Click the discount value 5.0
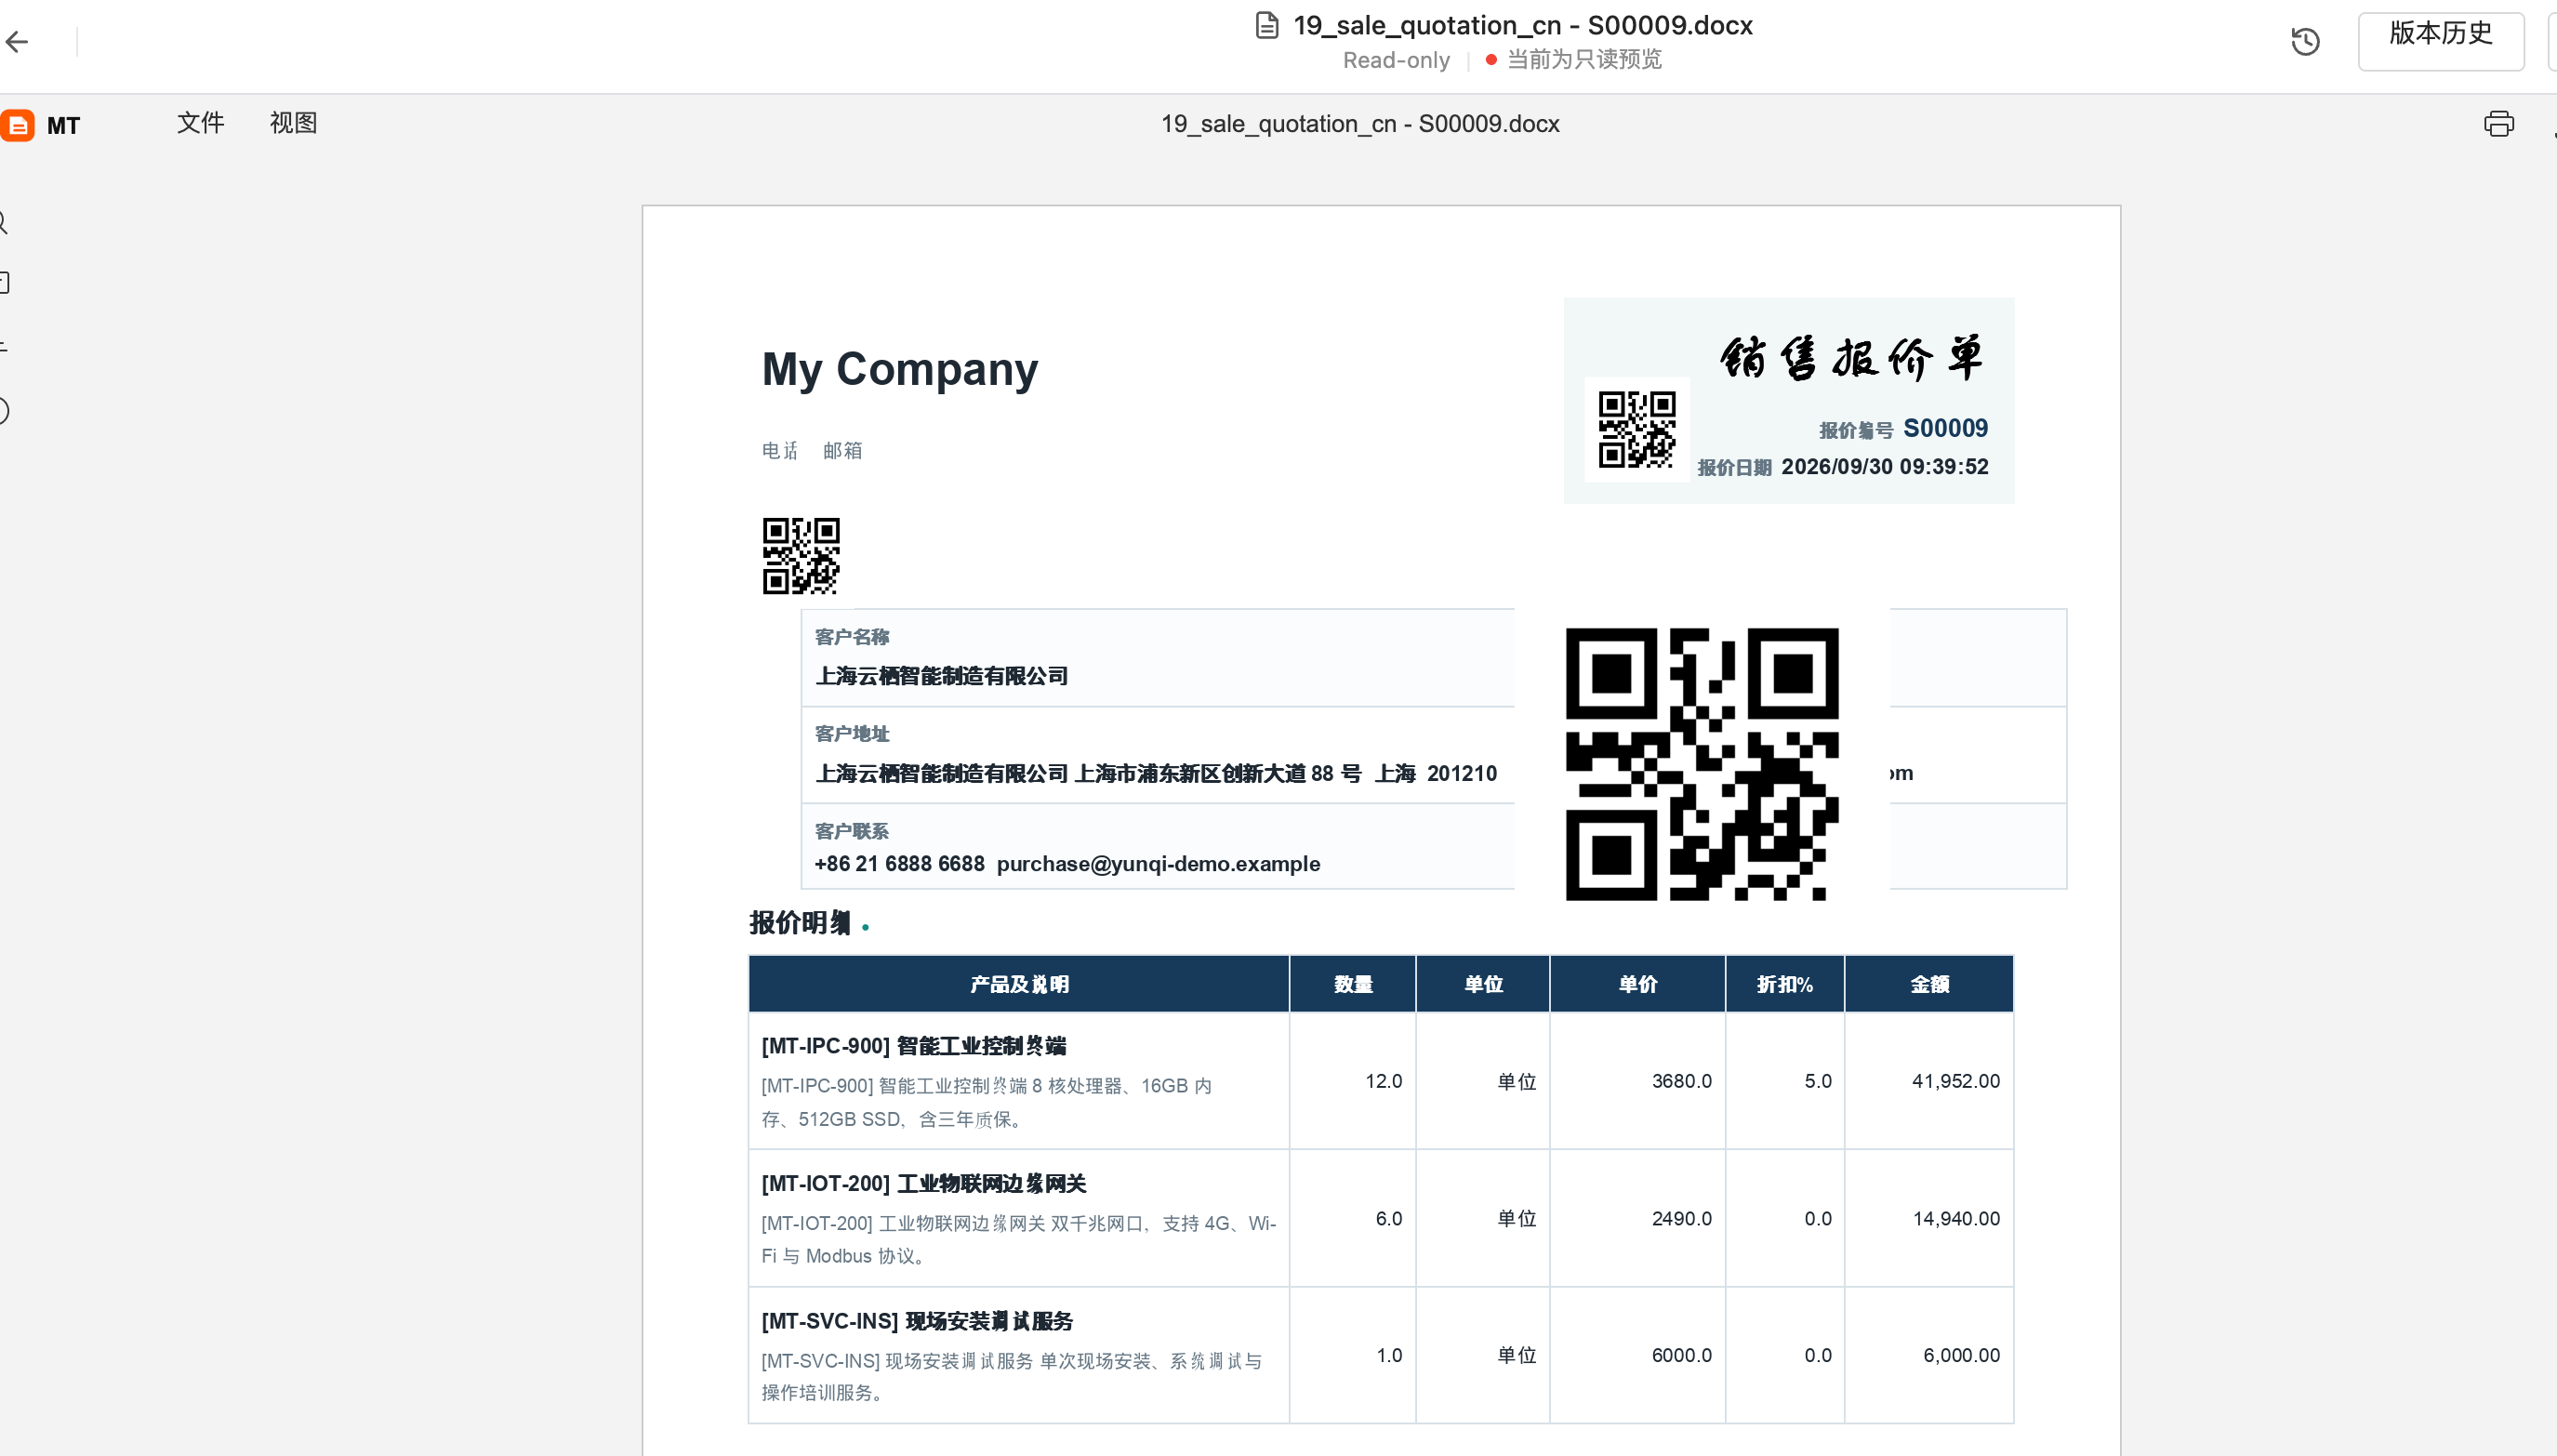 point(1817,1081)
